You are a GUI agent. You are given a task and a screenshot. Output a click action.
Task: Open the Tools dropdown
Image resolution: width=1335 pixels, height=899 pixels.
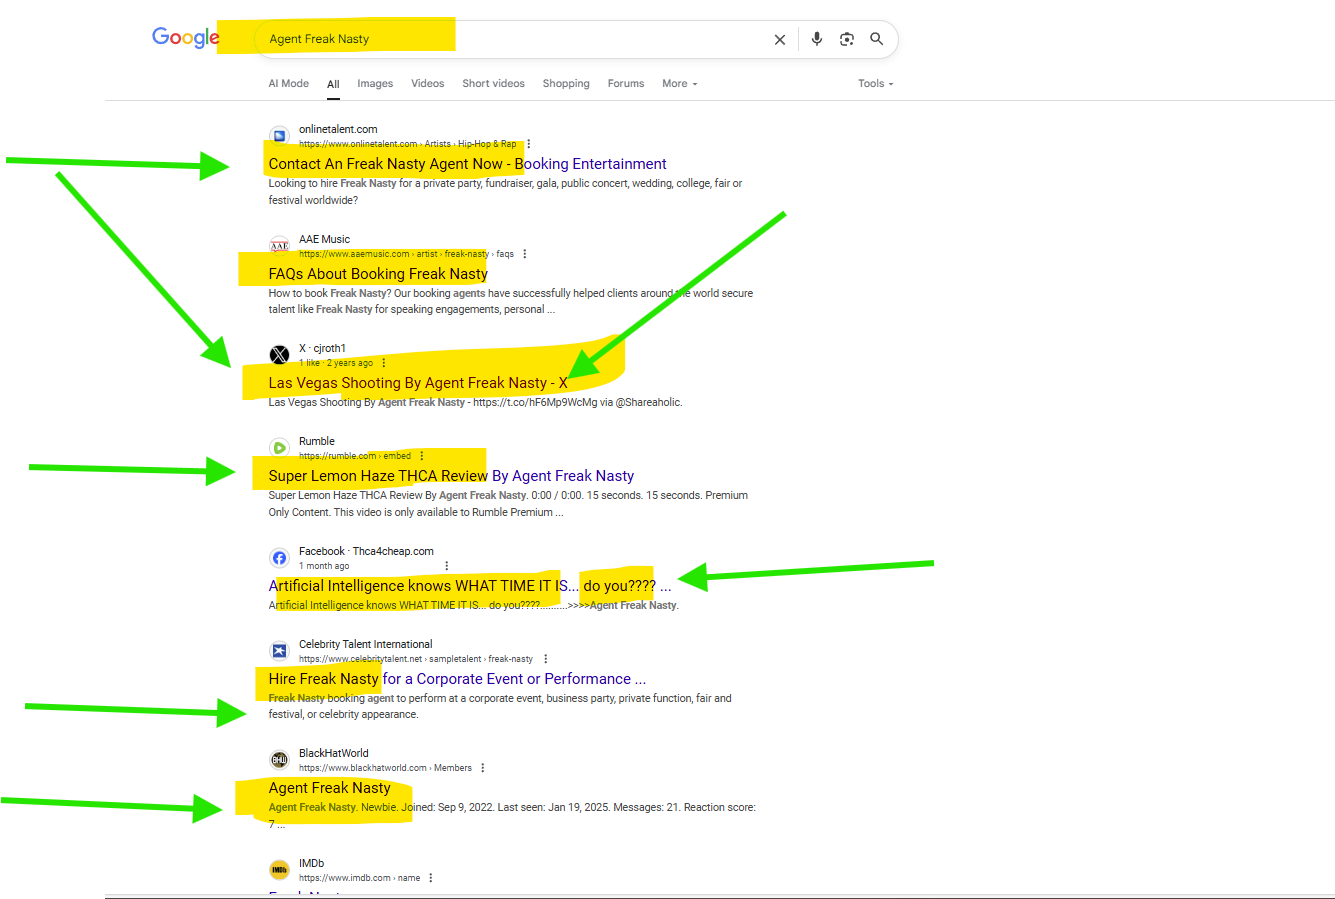pyautogui.click(x=876, y=84)
